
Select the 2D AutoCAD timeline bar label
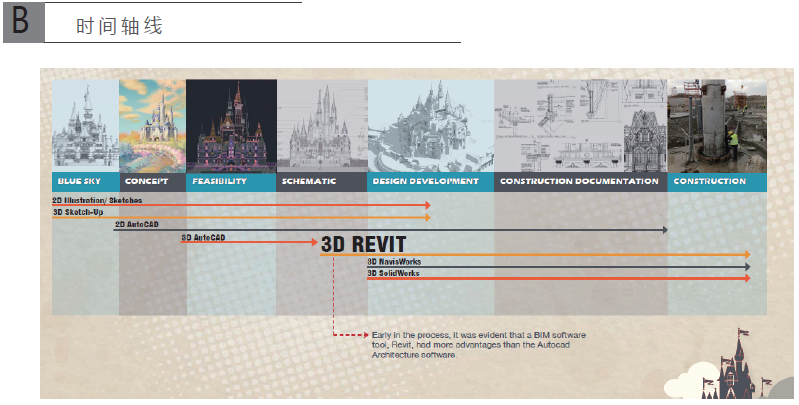point(137,225)
